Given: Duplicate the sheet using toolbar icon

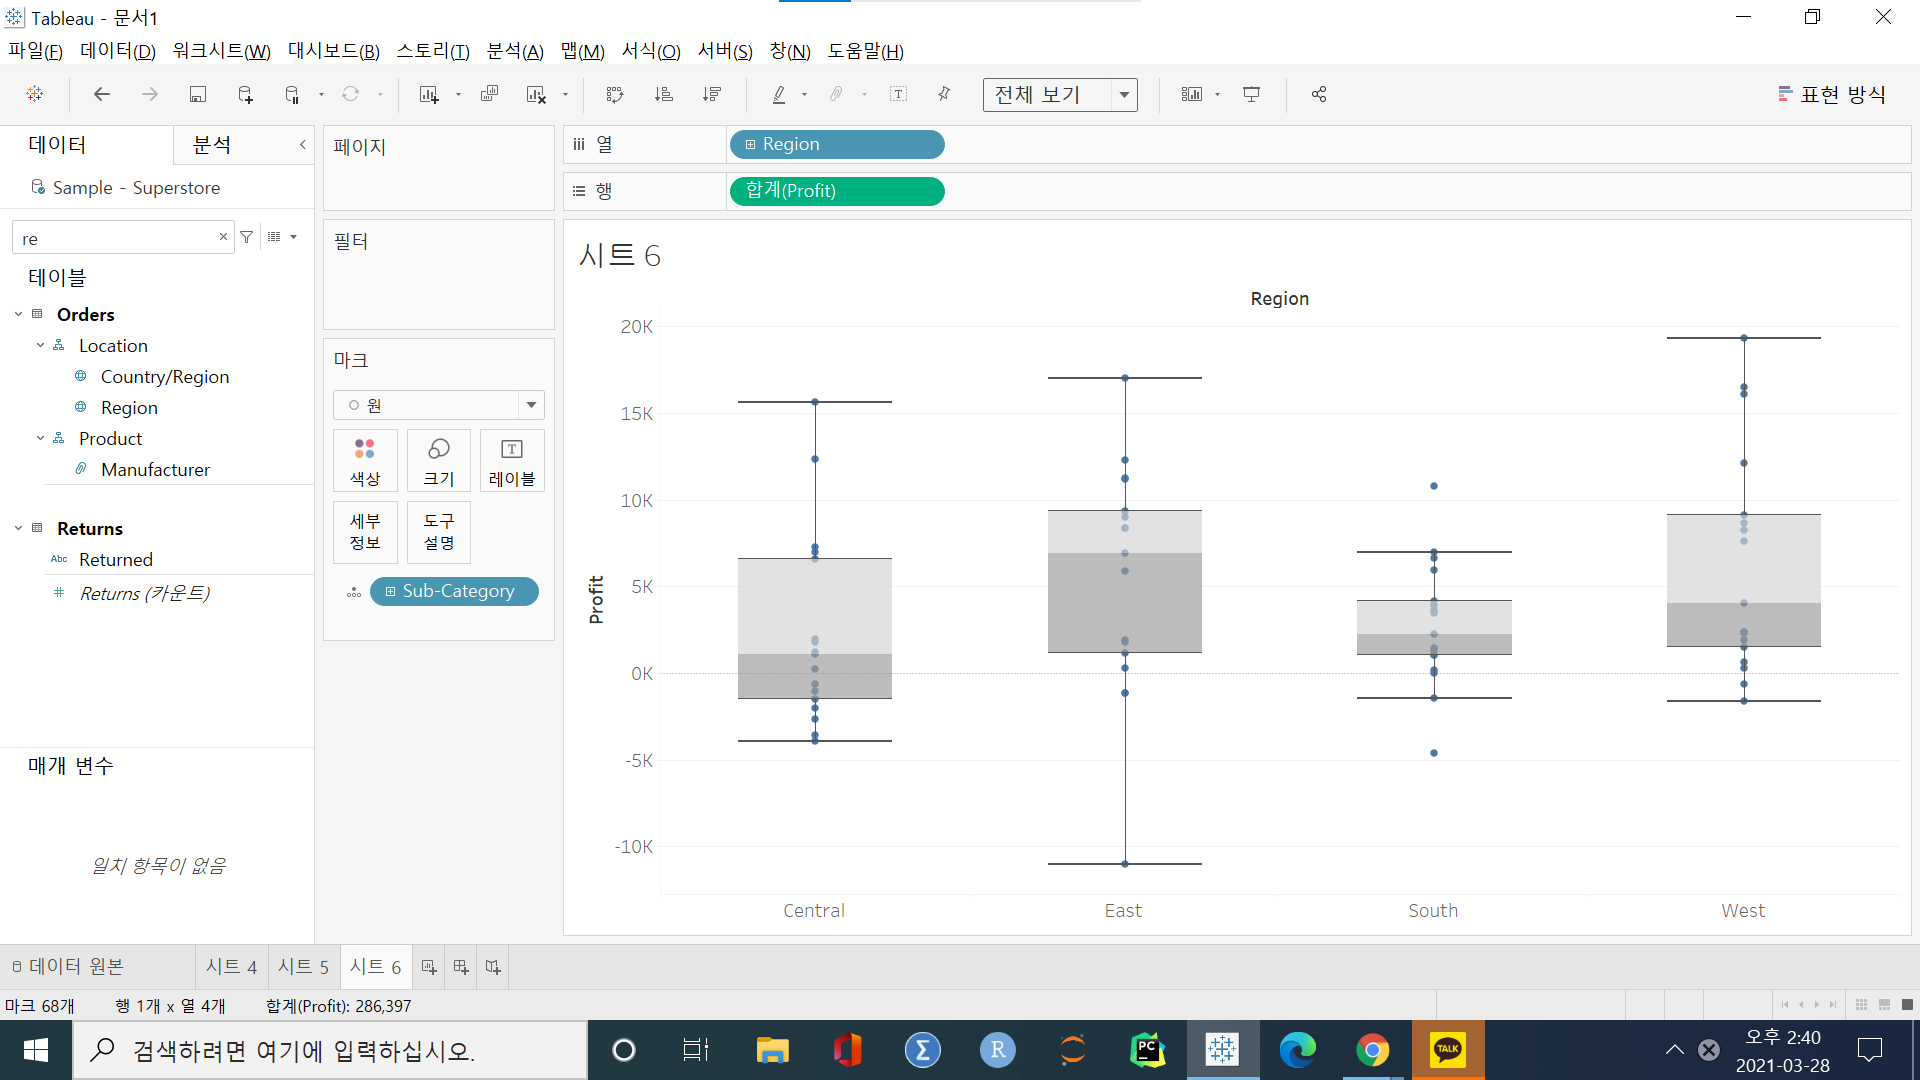Looking at the screenshot, I should pos(489,94).
